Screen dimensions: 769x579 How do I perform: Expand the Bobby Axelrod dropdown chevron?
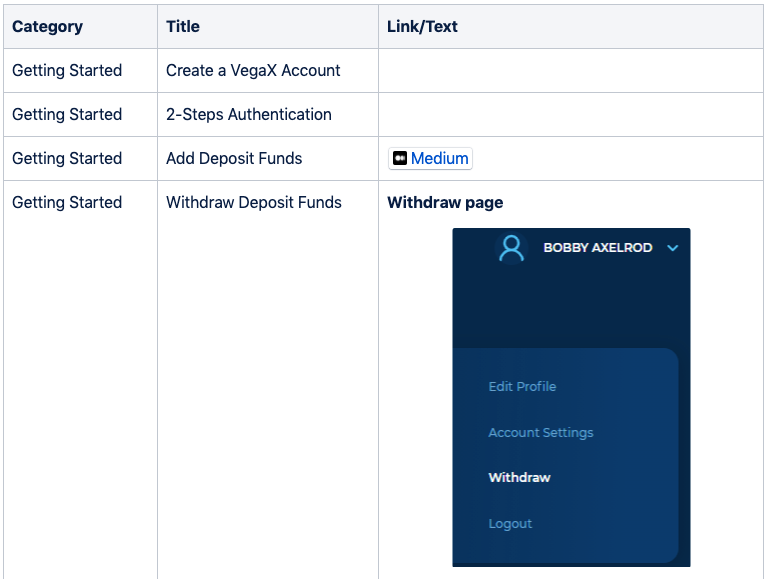(673, 248)
